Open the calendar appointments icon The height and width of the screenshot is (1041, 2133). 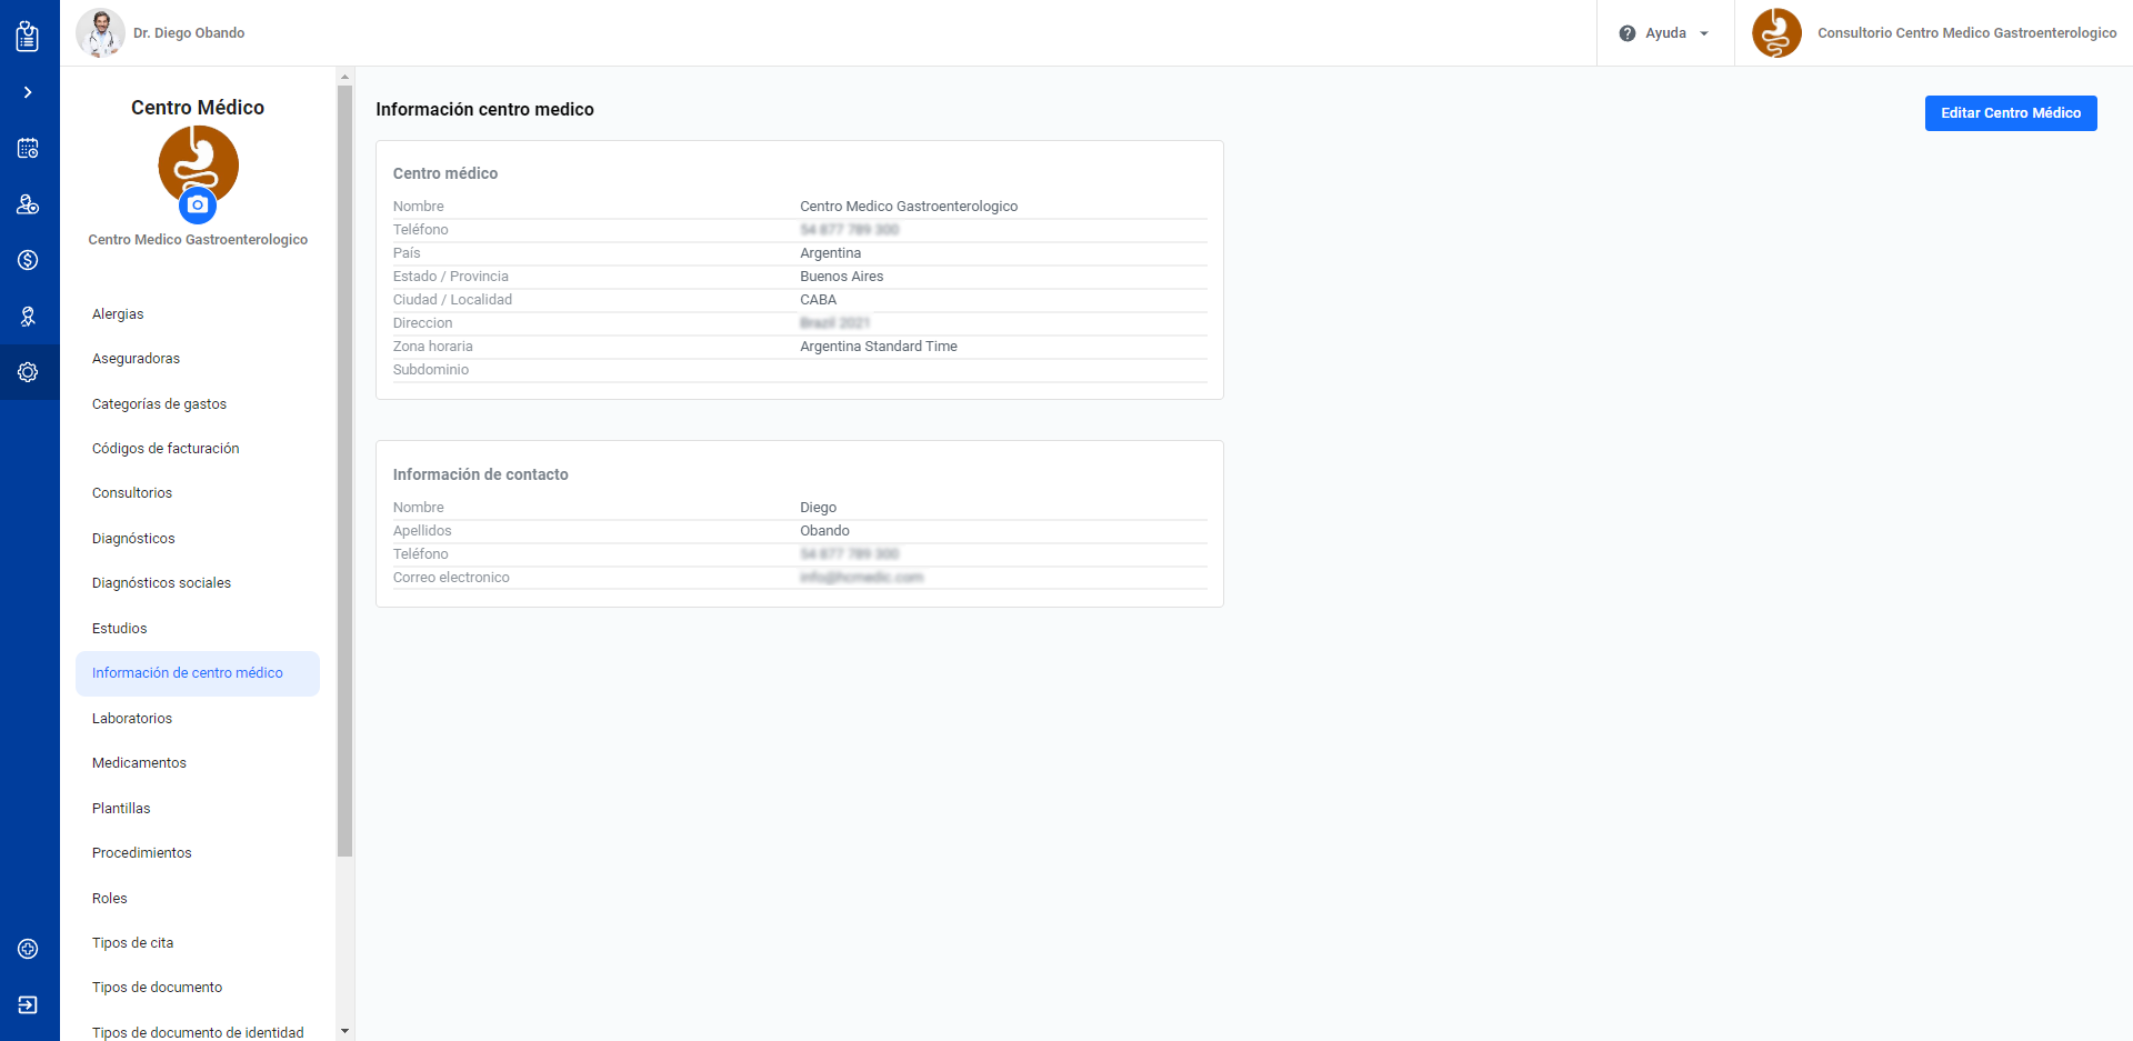click(28, 149)
